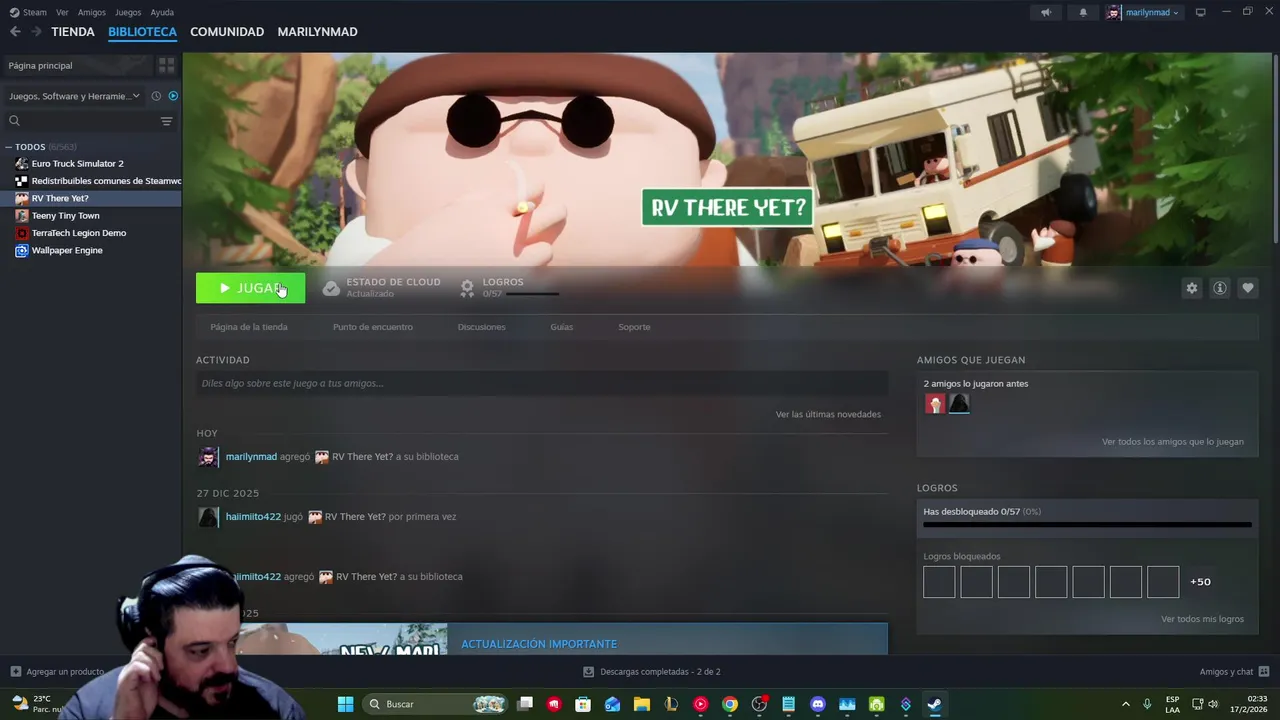The height and width of the screenshot is (720, 1280).
Task: Open Punto de encuentro link
Action: [373, 327]
